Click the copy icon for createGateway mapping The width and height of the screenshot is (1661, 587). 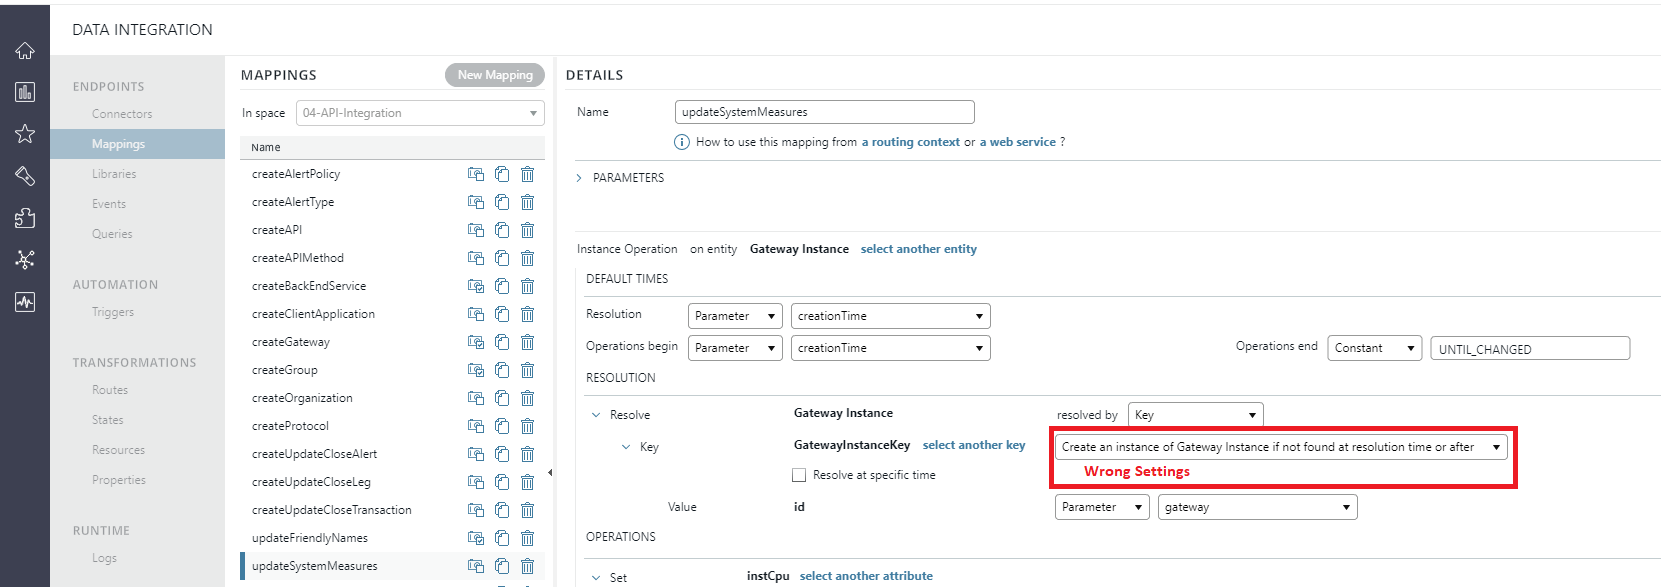pyautogui.click(x=502, y=342)
